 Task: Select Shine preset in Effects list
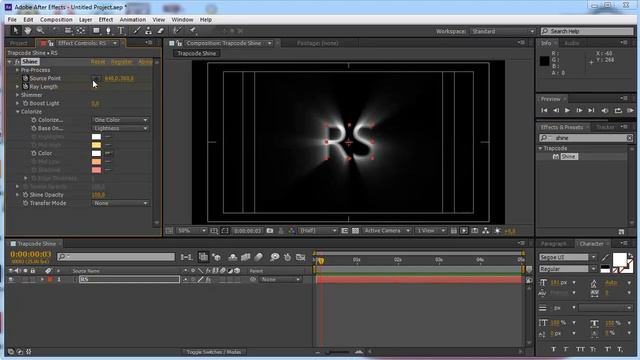(x=569, y=156)
